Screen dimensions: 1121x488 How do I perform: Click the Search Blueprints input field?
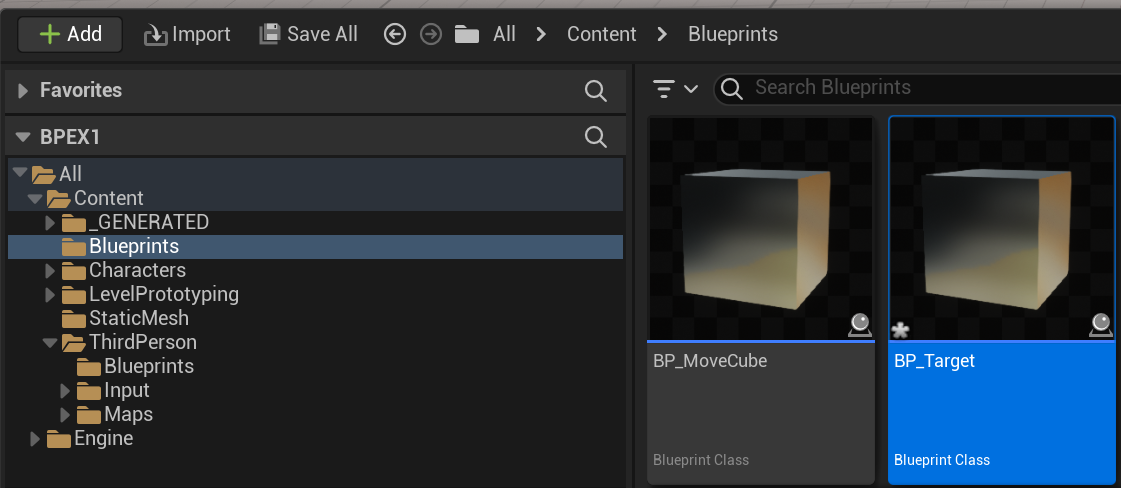click(x=917, y=88)
